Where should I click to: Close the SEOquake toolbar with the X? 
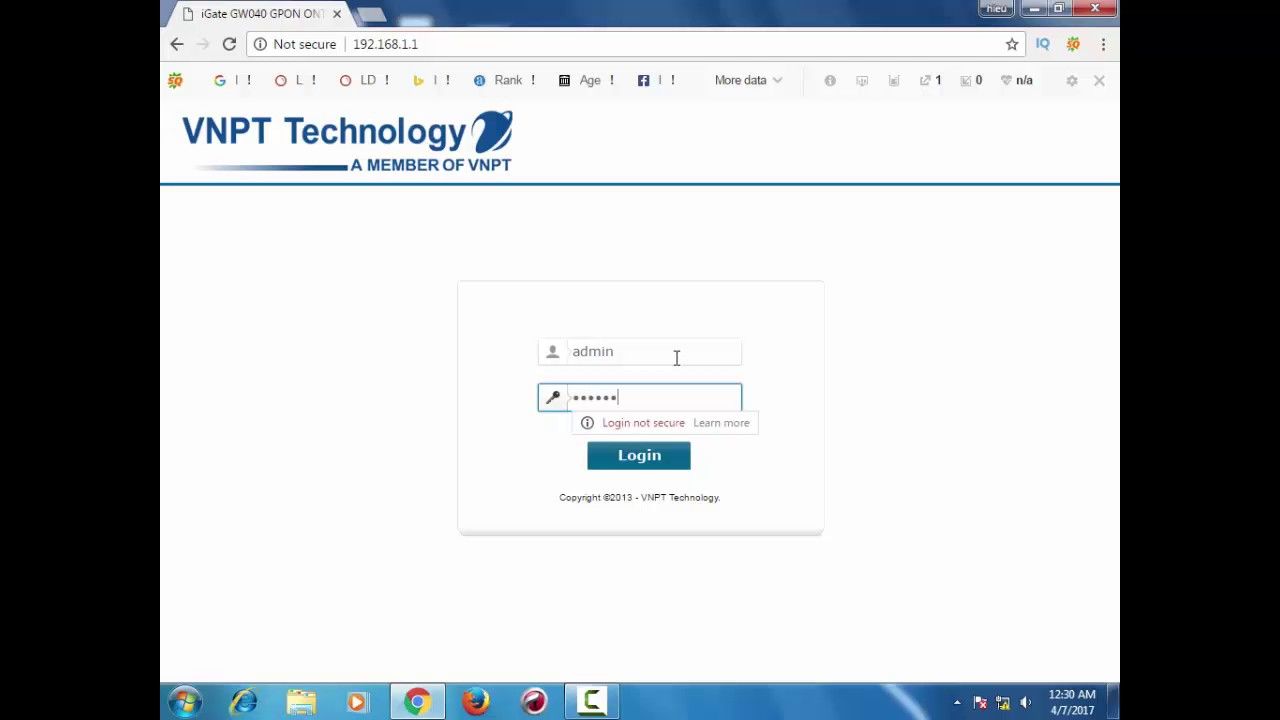1099,80
